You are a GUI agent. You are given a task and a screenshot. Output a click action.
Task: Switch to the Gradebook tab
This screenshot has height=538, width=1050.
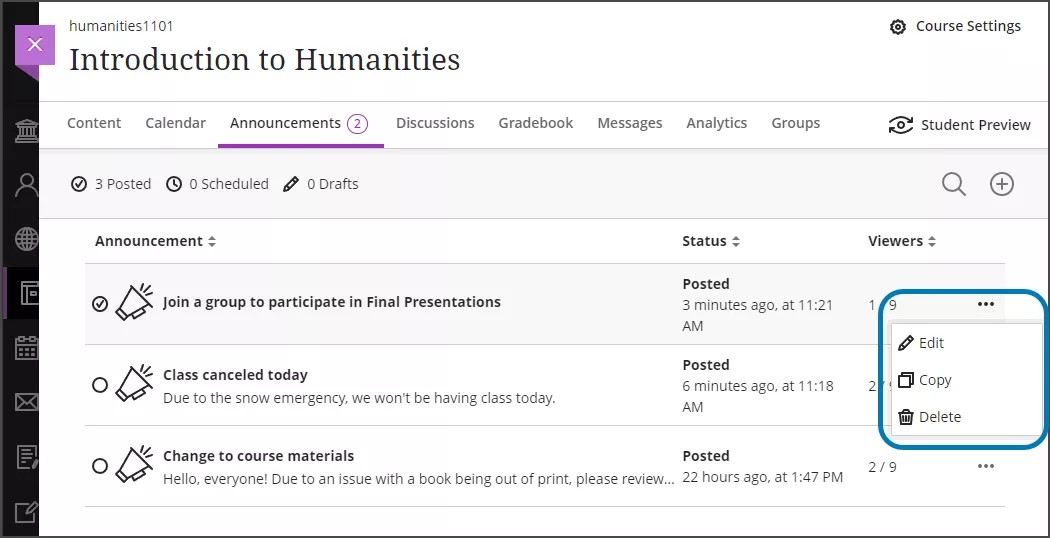(x=536, y=123)
